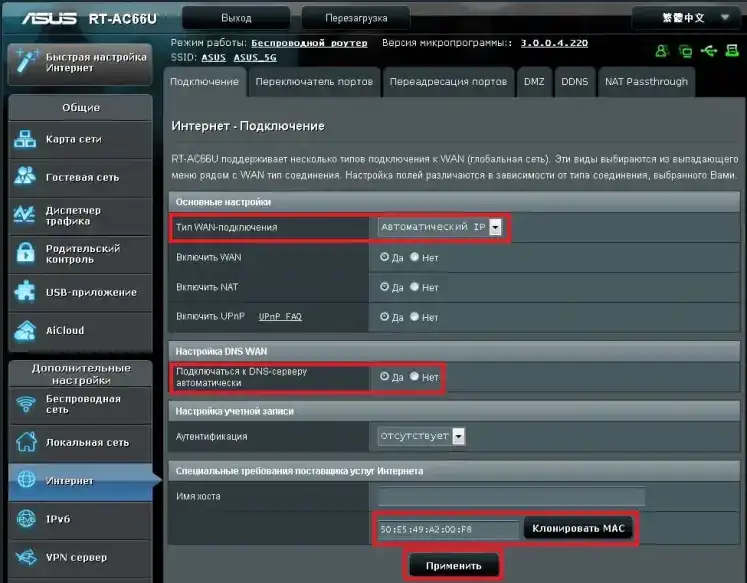Click the Интернет - Подключение page title
Image resolution: width=747 pixels, height=583 pixels.
tap(248, 126)
